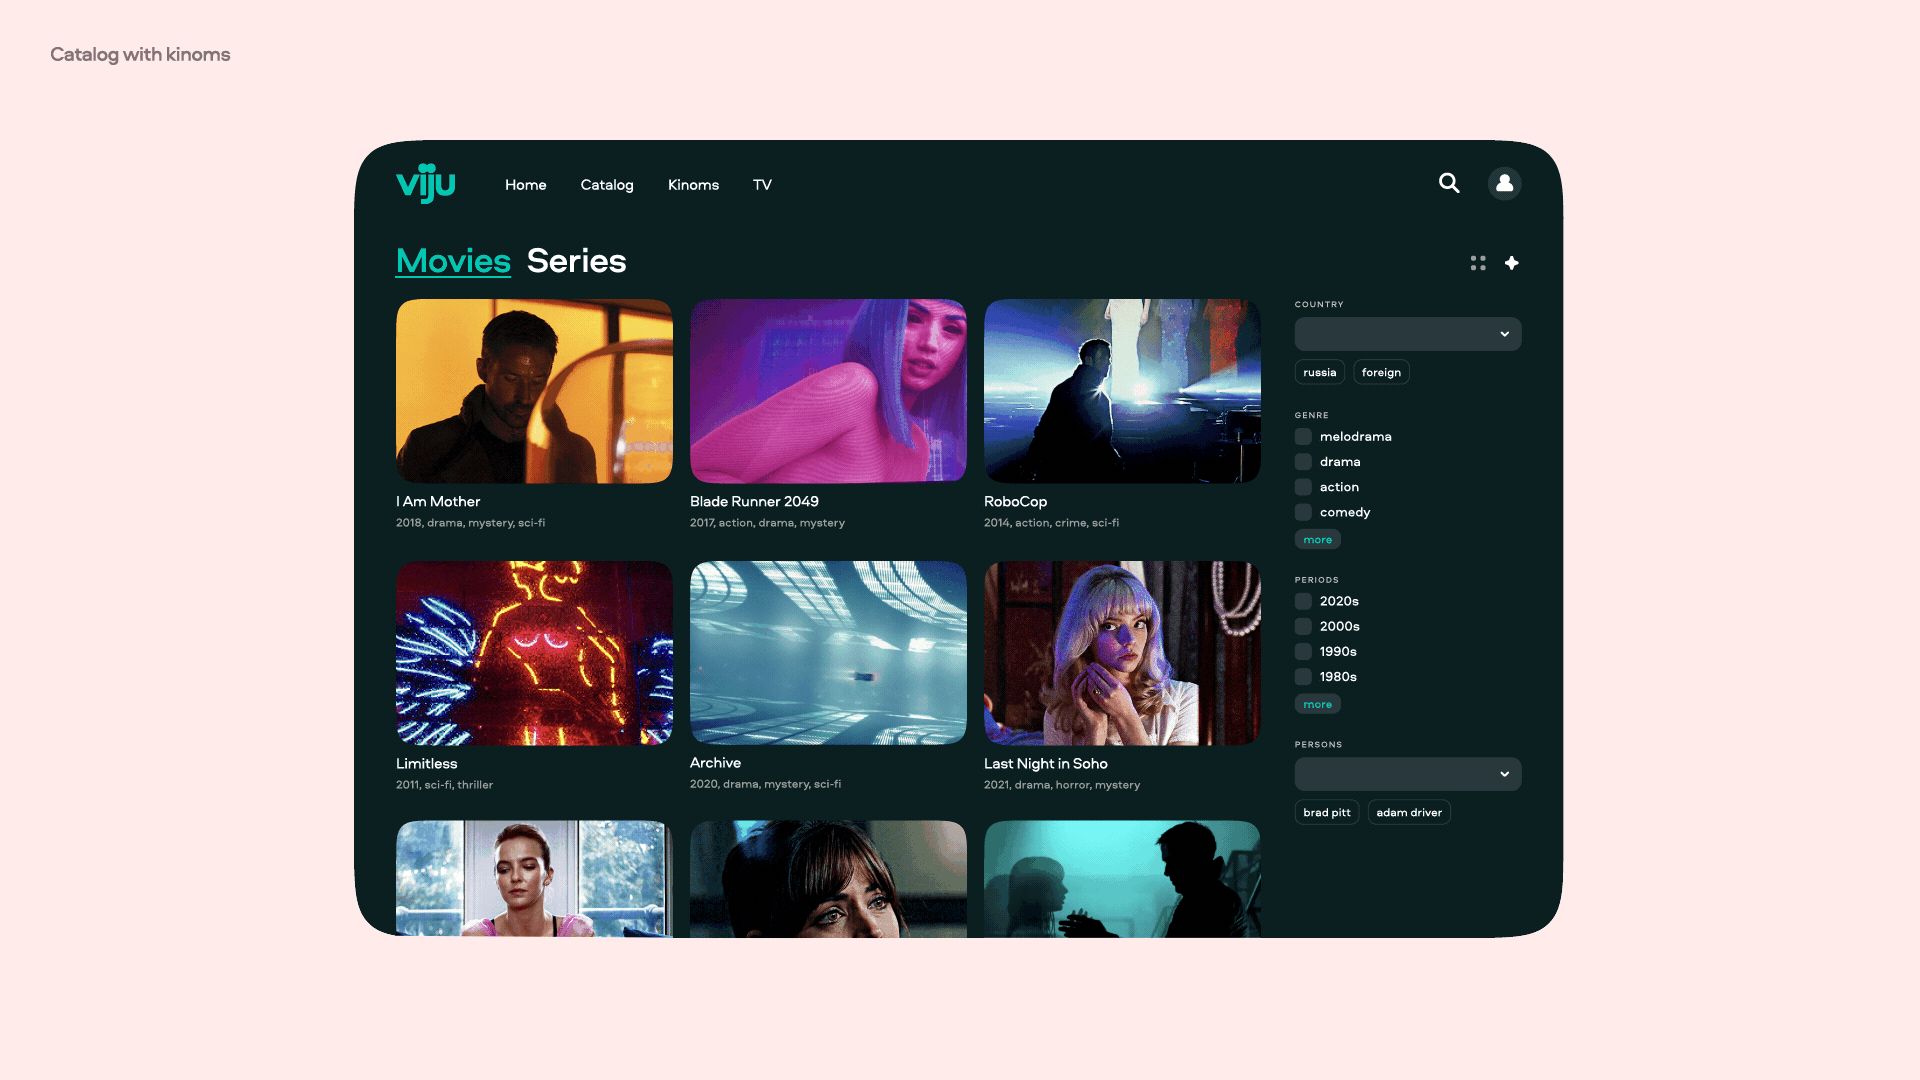Open the user profile avatar icon

[1504, 183]
